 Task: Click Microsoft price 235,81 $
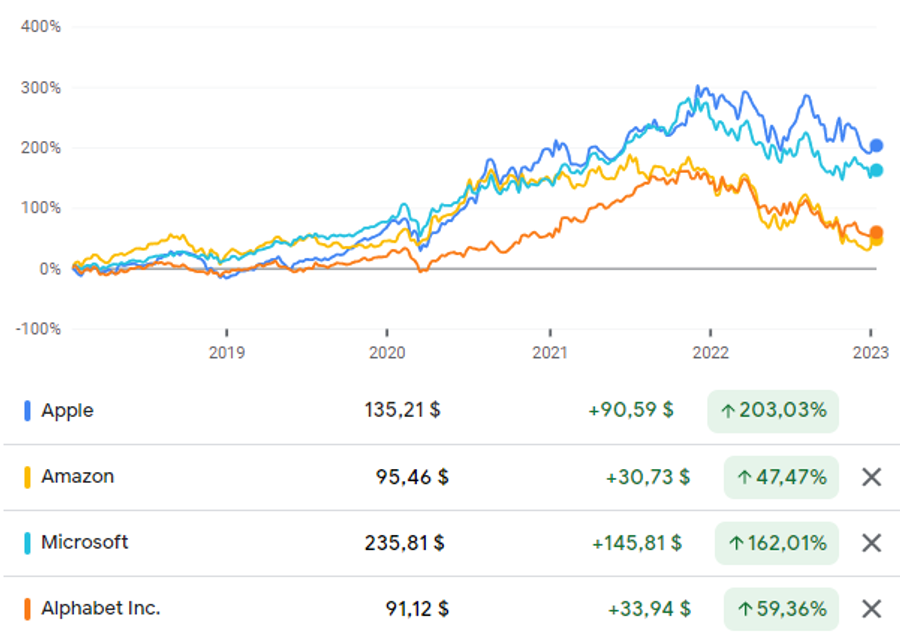[405, 543]
